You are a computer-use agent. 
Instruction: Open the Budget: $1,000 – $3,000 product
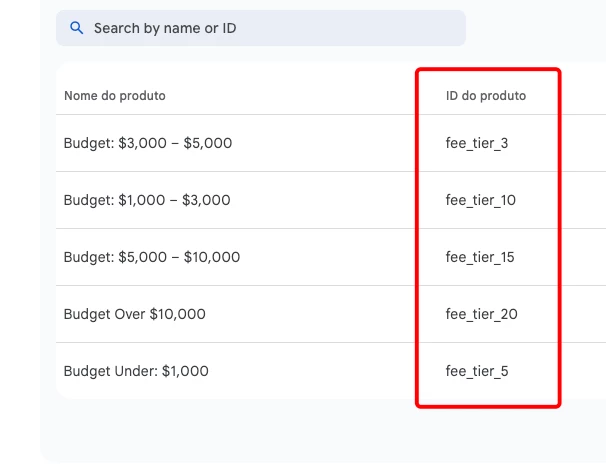[147, 200]
